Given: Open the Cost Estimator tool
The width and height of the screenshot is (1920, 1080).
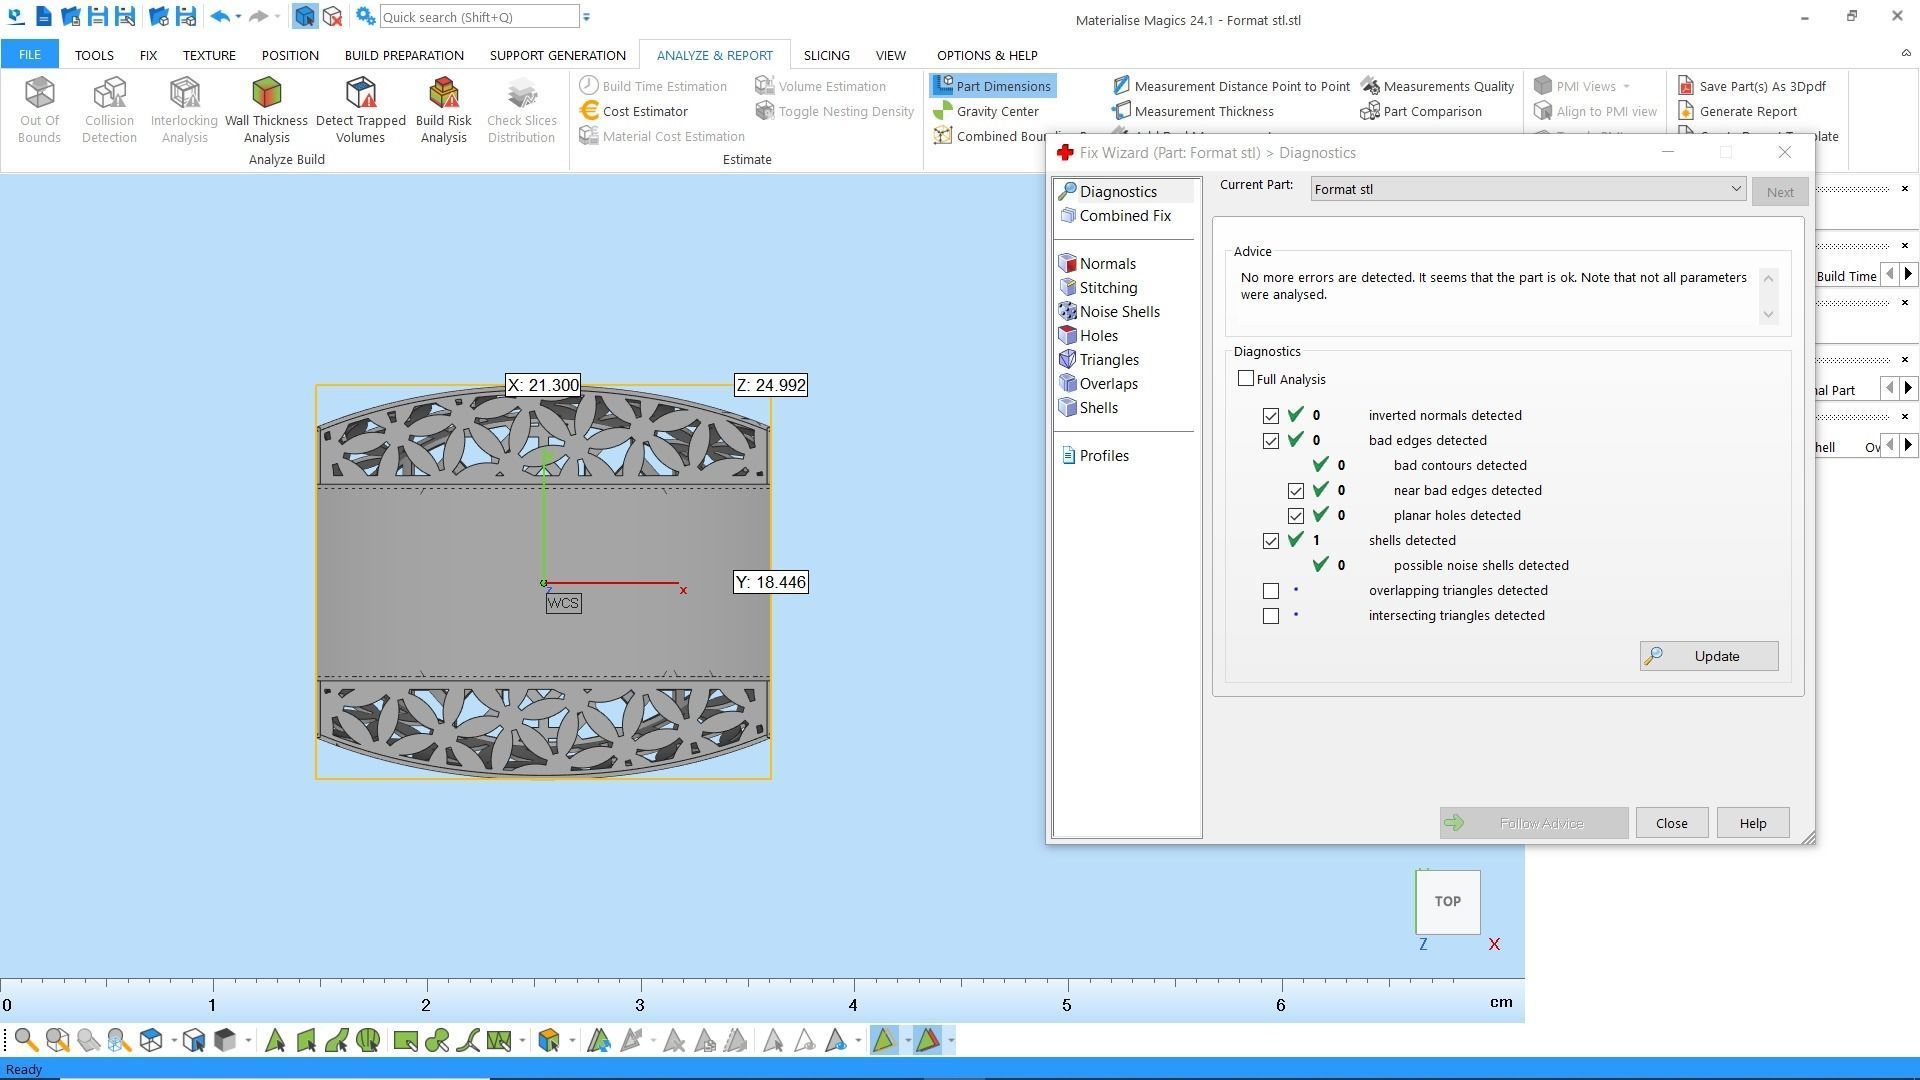Looking at the screenshot, I should pos(644,111).
